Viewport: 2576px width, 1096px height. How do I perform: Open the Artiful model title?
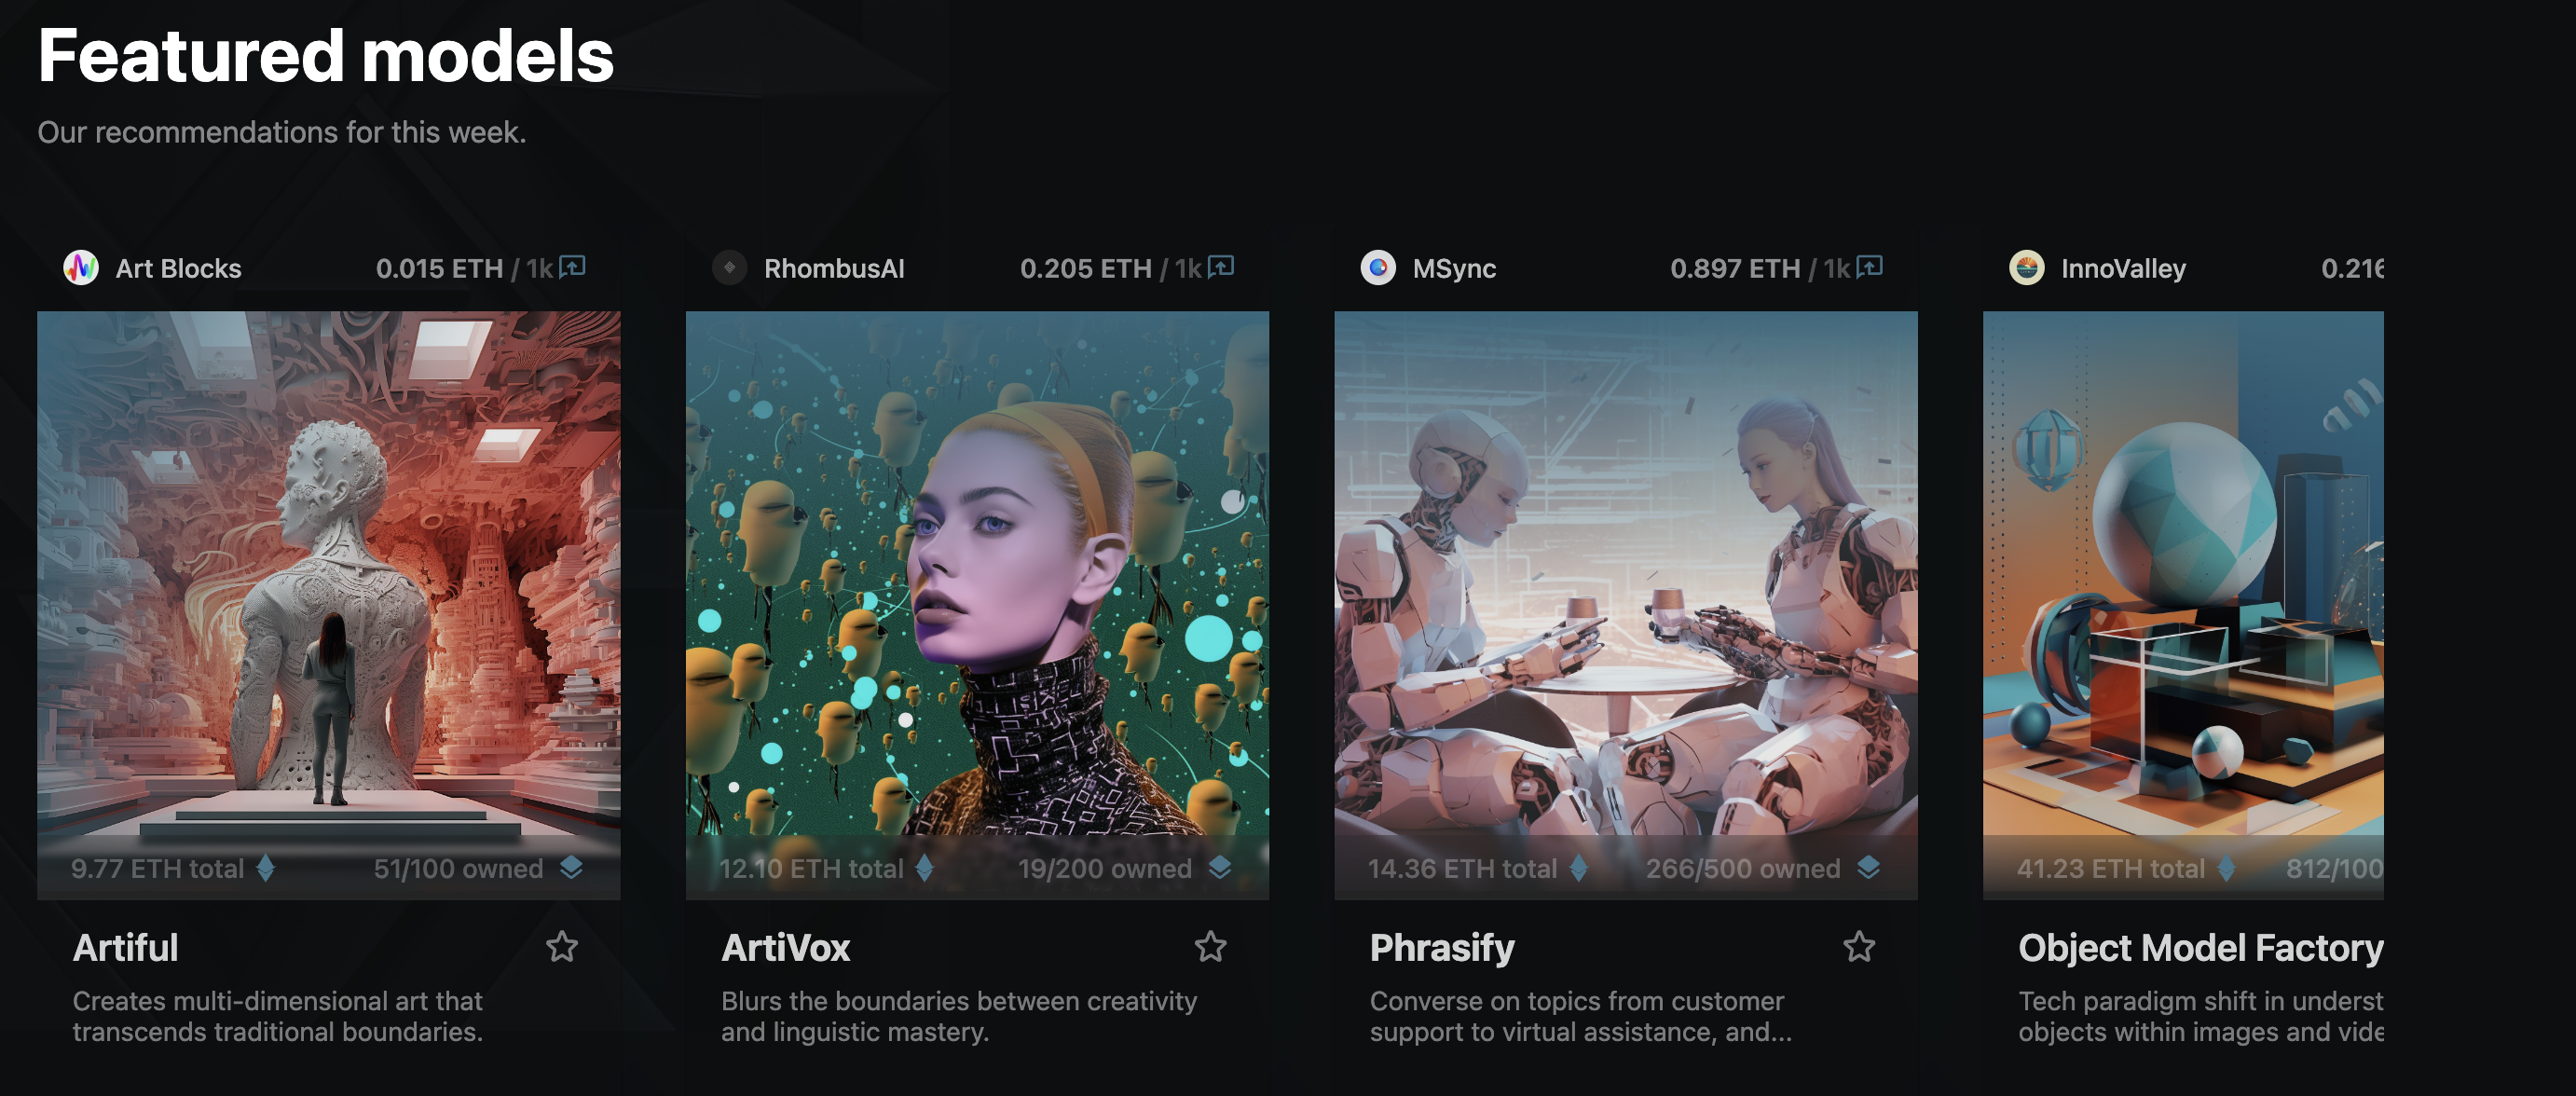(126, 947)
